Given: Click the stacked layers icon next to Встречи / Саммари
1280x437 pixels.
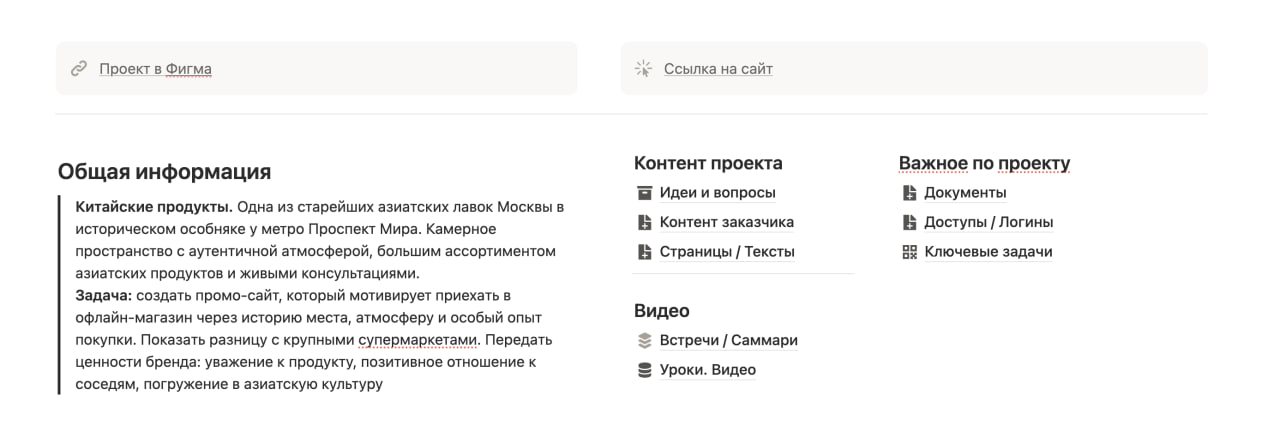Looking at the screenshot, I should coord(644,340).
